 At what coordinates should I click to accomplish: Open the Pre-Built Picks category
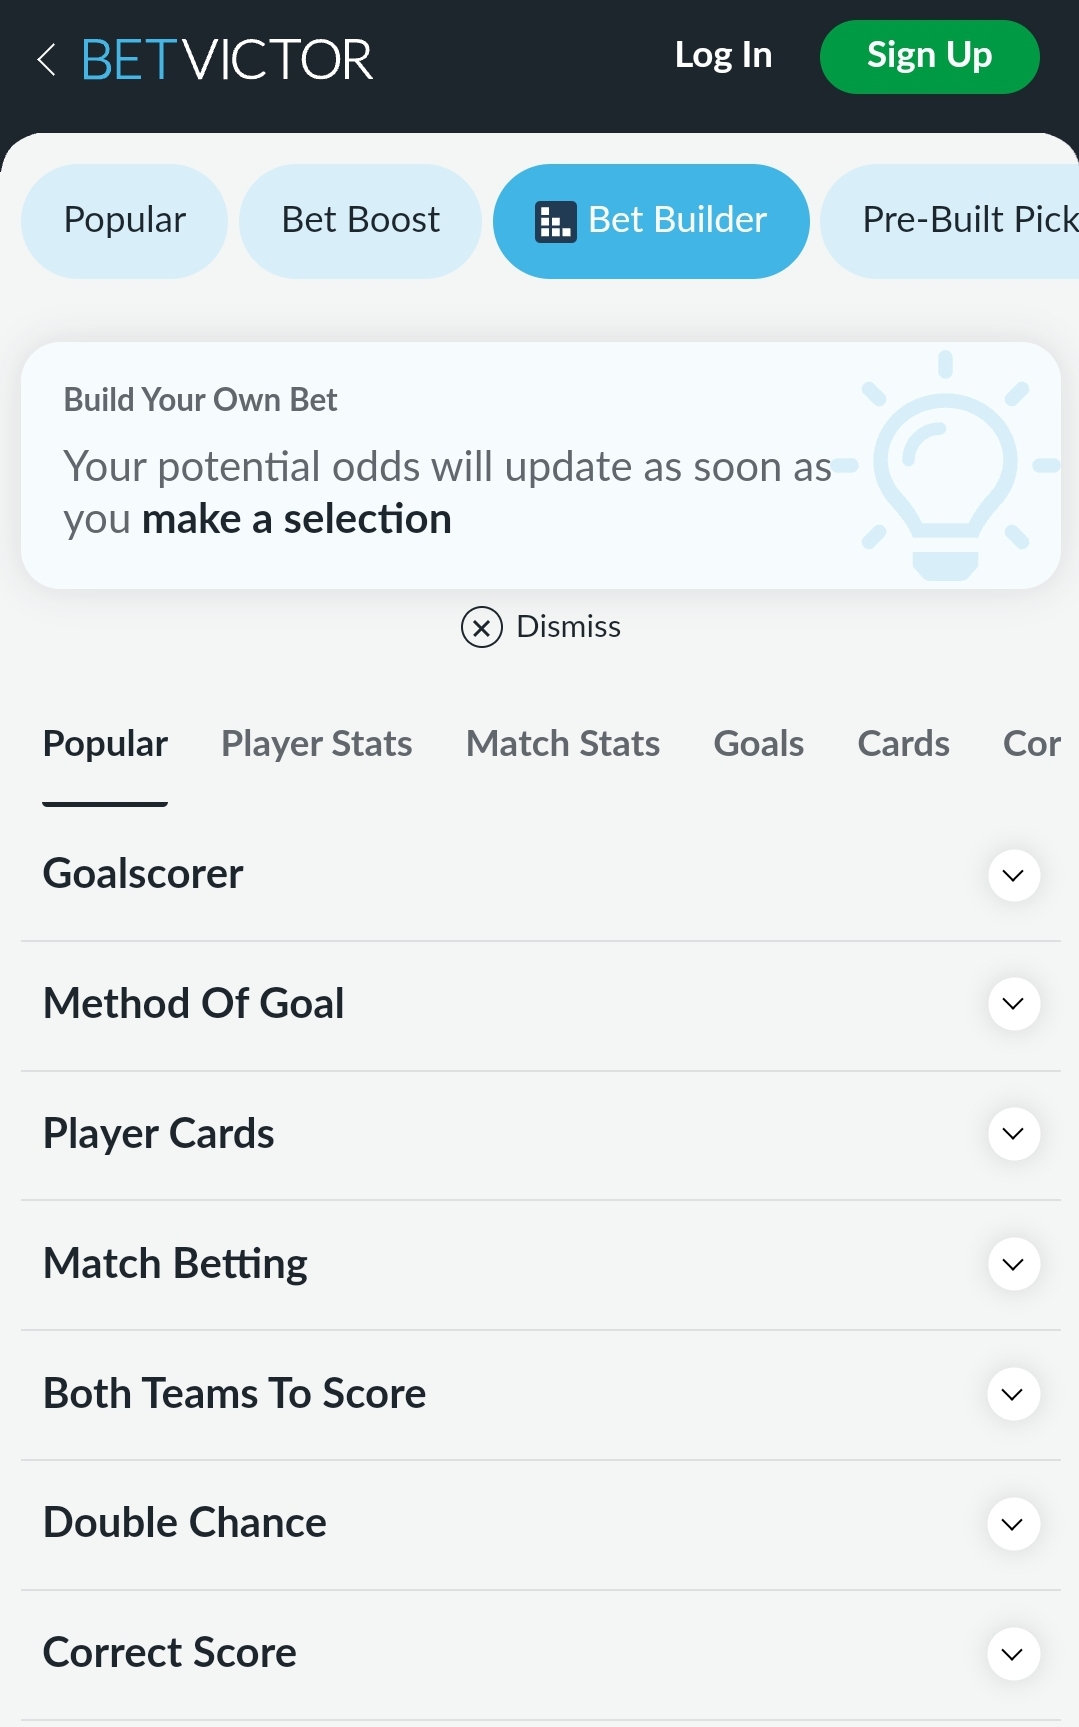pyautogui.click(x=965, y=220)
